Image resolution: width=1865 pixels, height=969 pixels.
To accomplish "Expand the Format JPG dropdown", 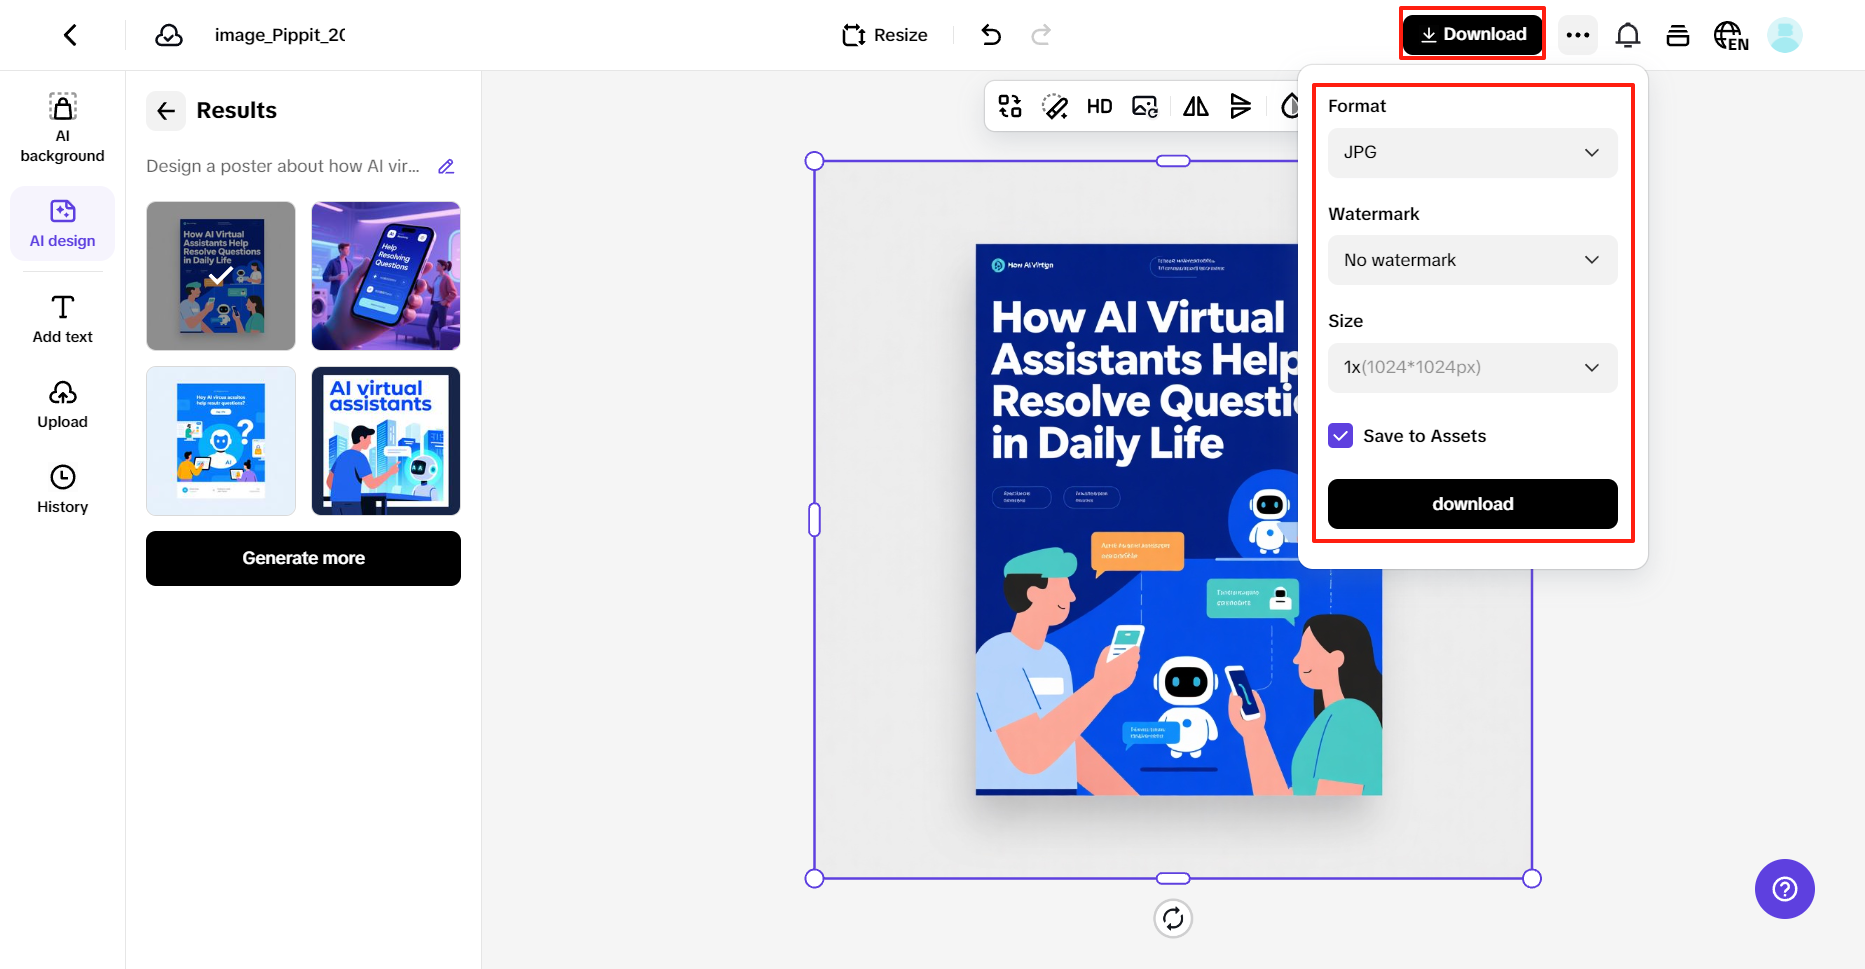I will [1472, 153].
